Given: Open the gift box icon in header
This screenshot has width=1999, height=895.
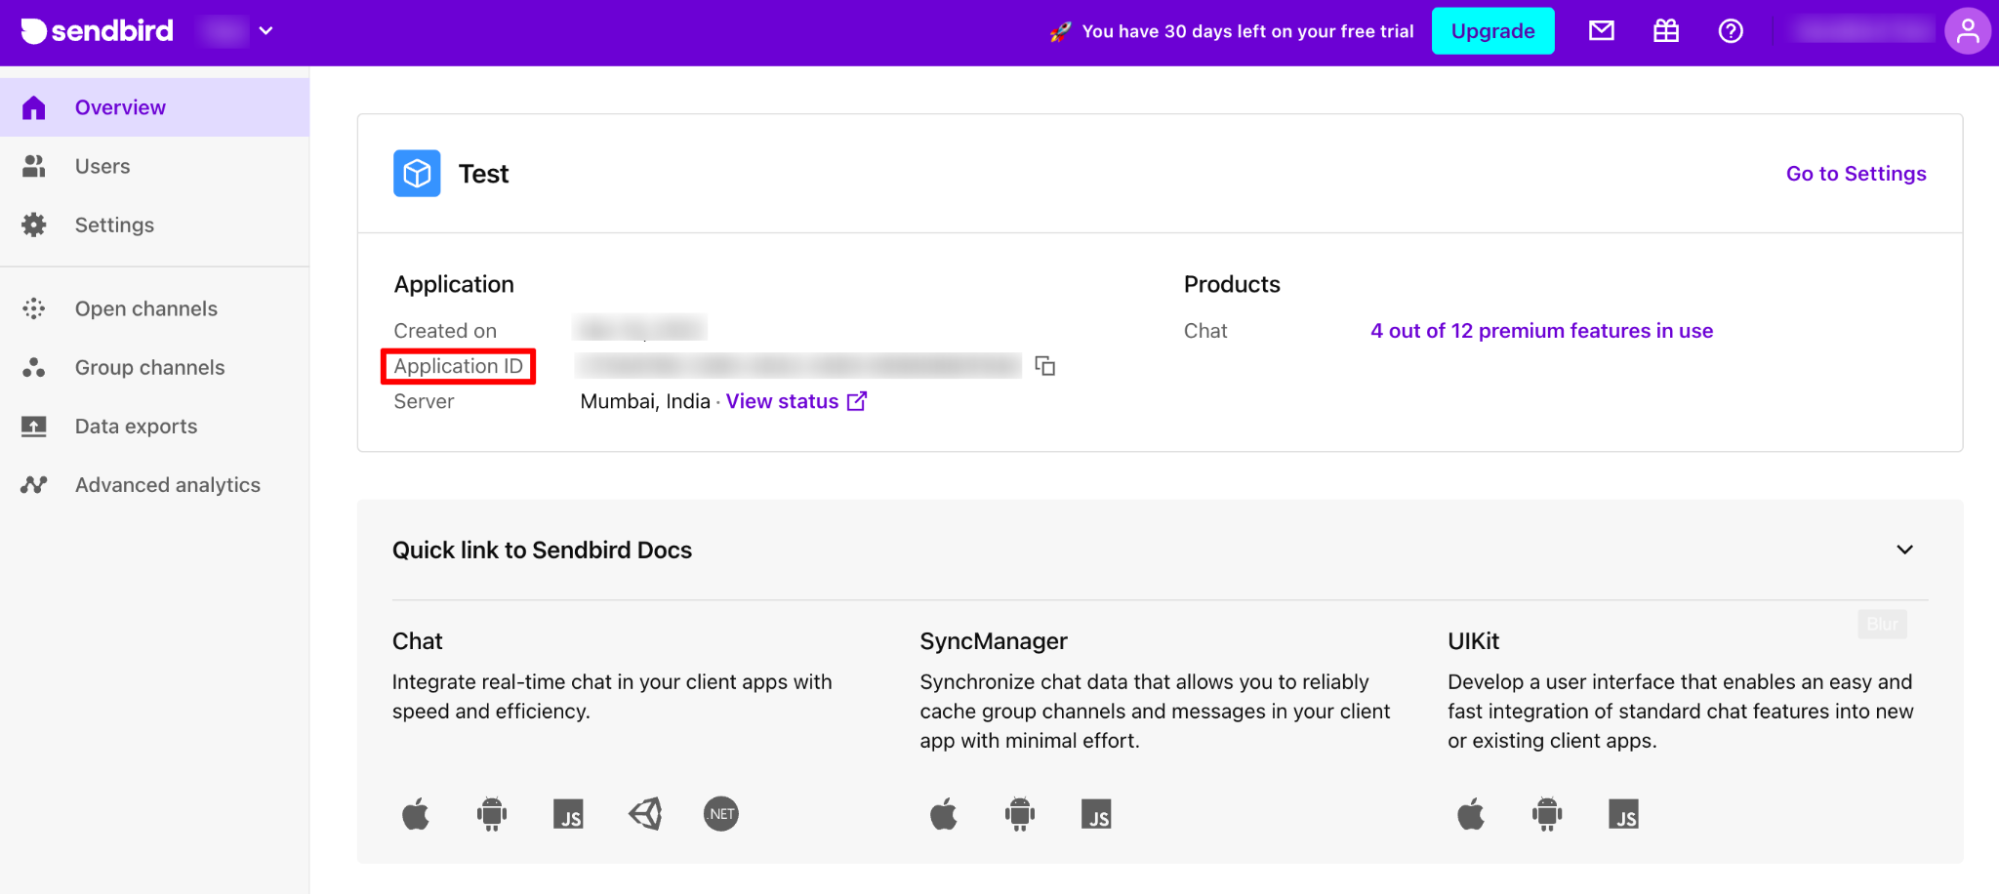Looking at the screenshot, I should coord(1666,31).
